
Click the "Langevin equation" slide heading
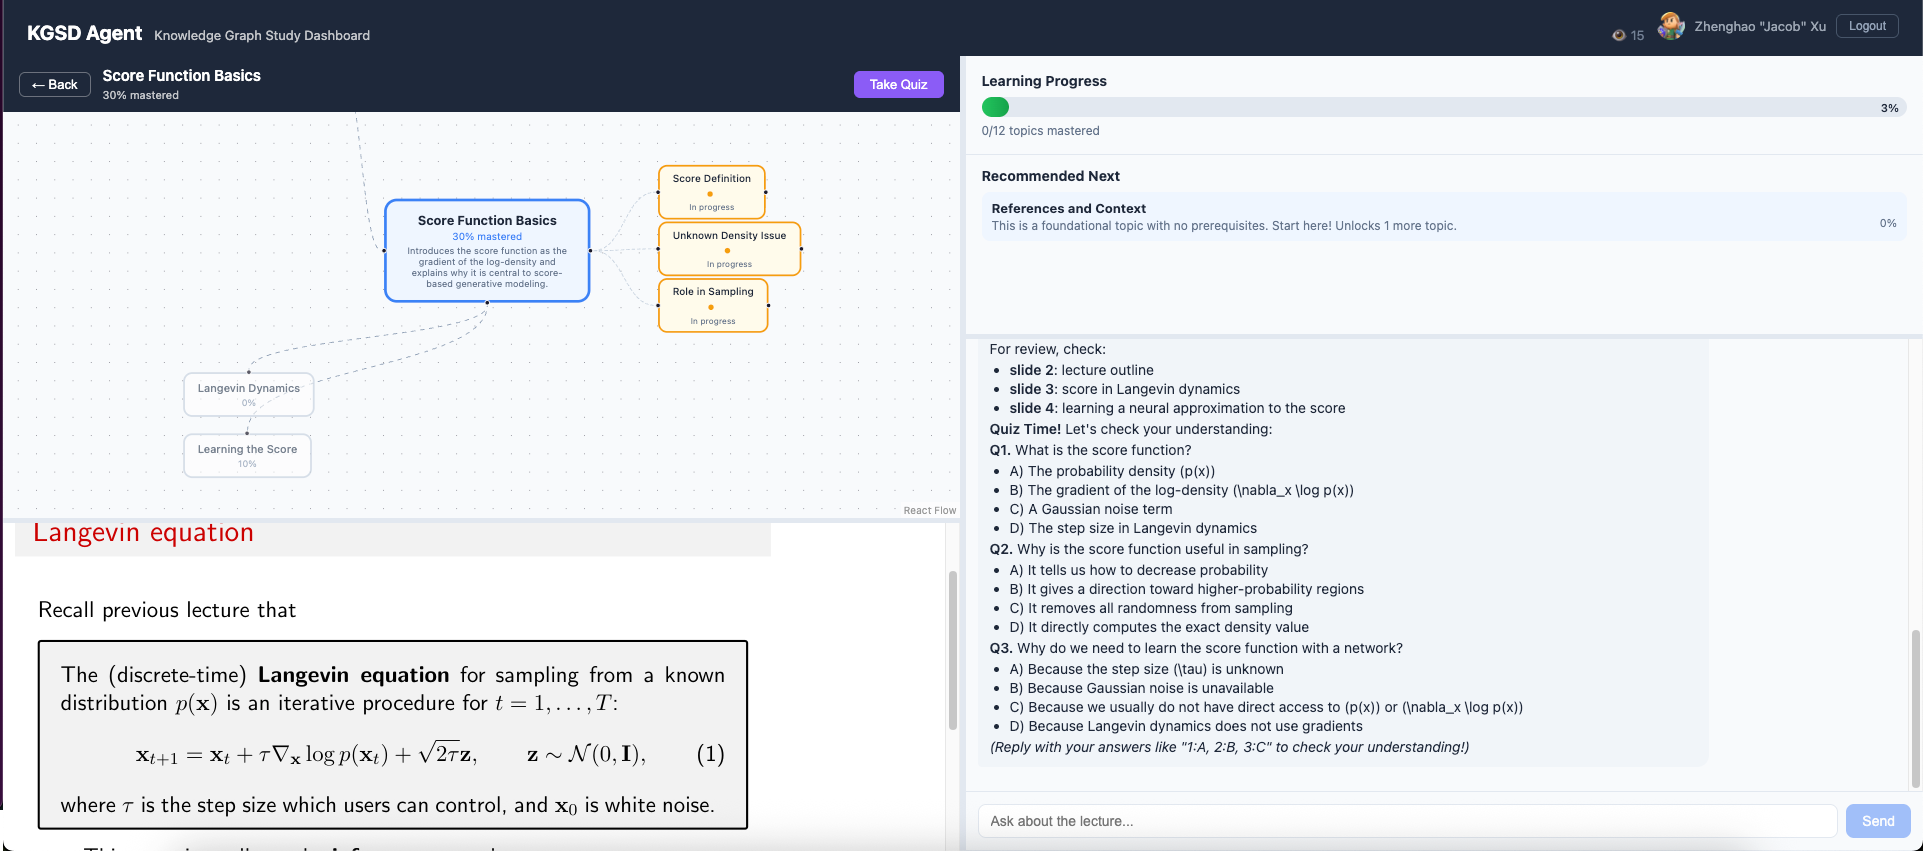pyautogui.click(x=143, y=533)
